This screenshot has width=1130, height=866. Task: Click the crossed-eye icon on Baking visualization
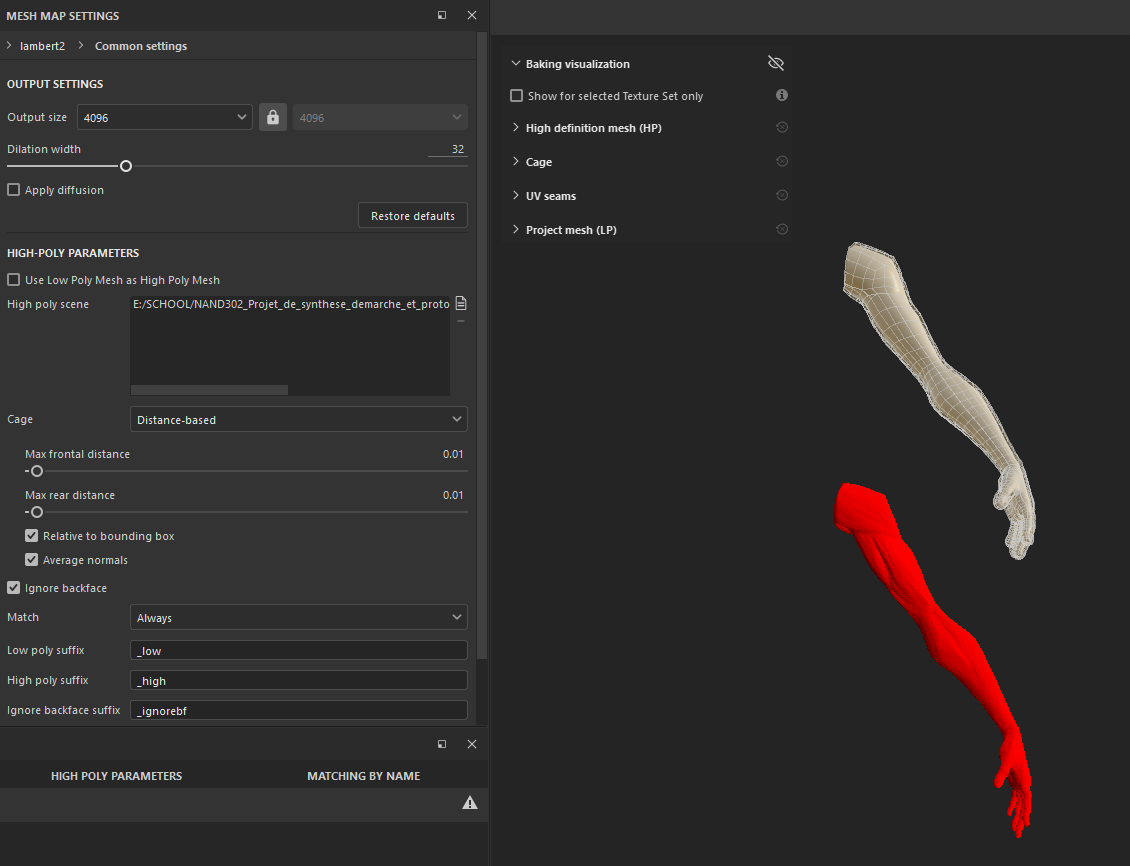[776, 63]
